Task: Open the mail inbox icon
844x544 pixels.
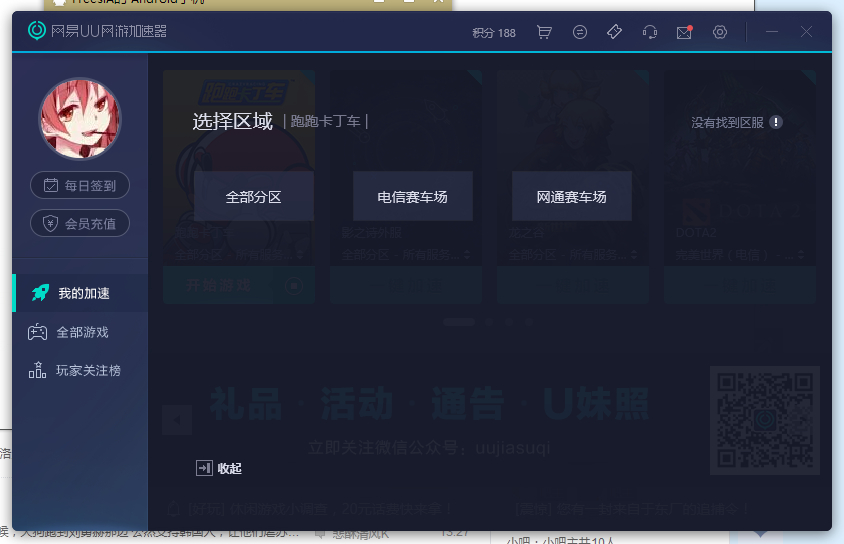Action: point(684,32)
